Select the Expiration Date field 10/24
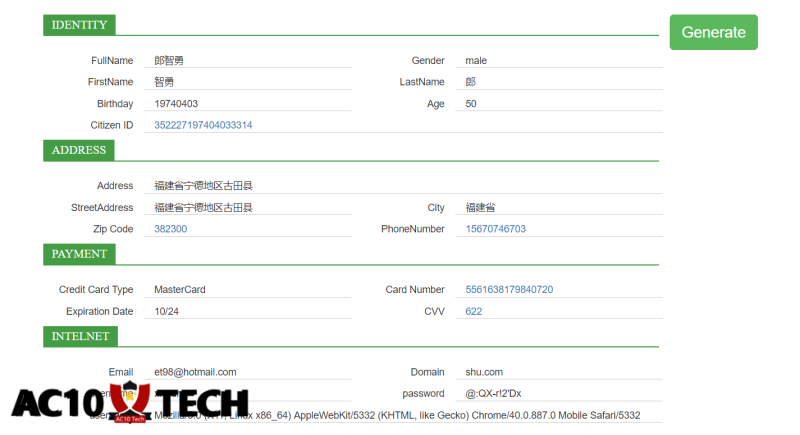This screenshot has width=800, height=435. pos(250,311)
